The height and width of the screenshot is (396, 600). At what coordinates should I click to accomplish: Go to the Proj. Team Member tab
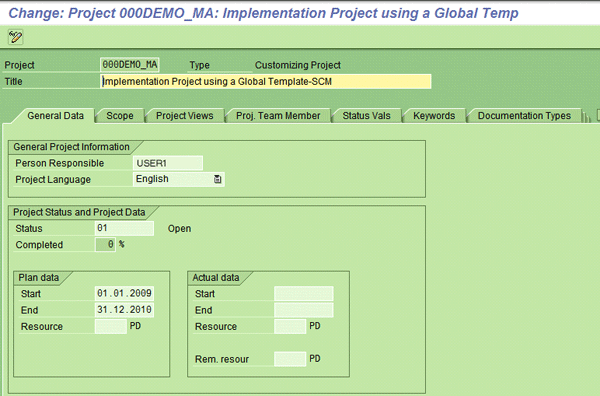278,116
